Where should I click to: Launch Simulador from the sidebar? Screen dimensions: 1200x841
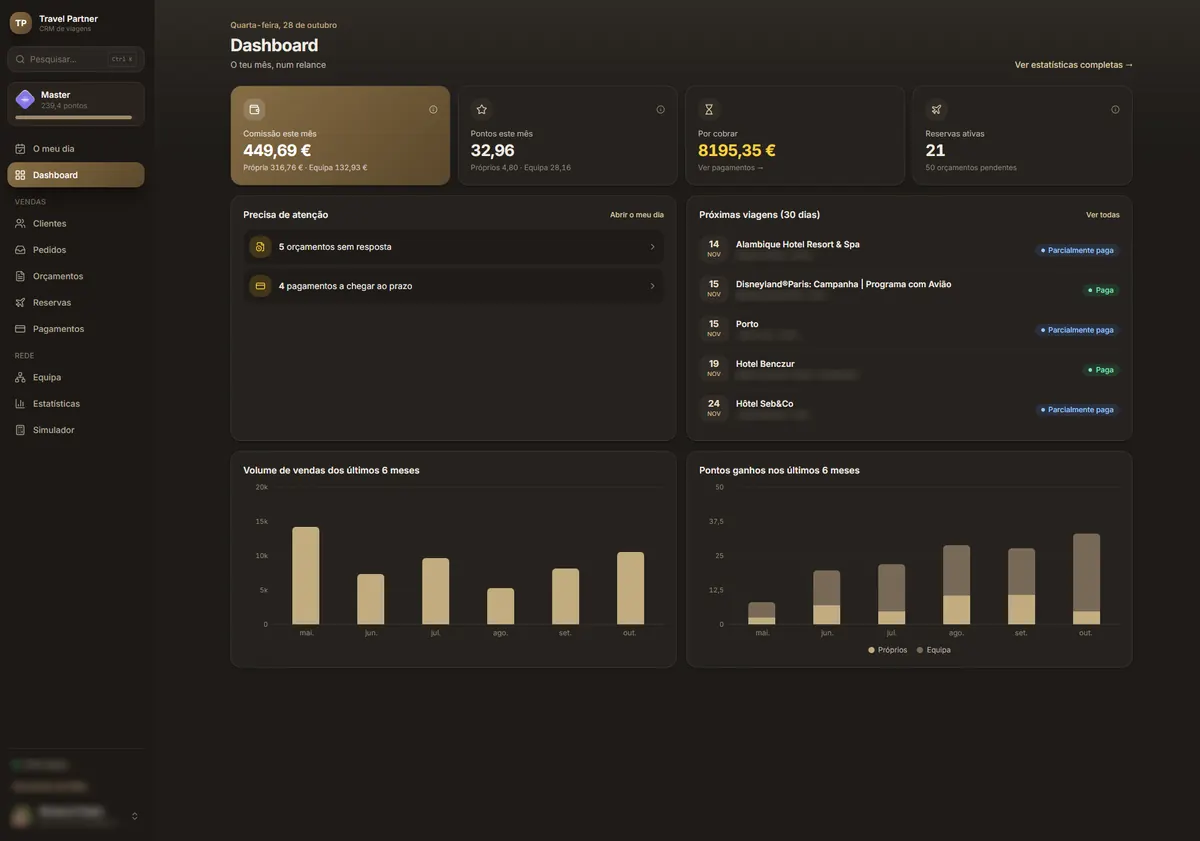pos(76,430)
